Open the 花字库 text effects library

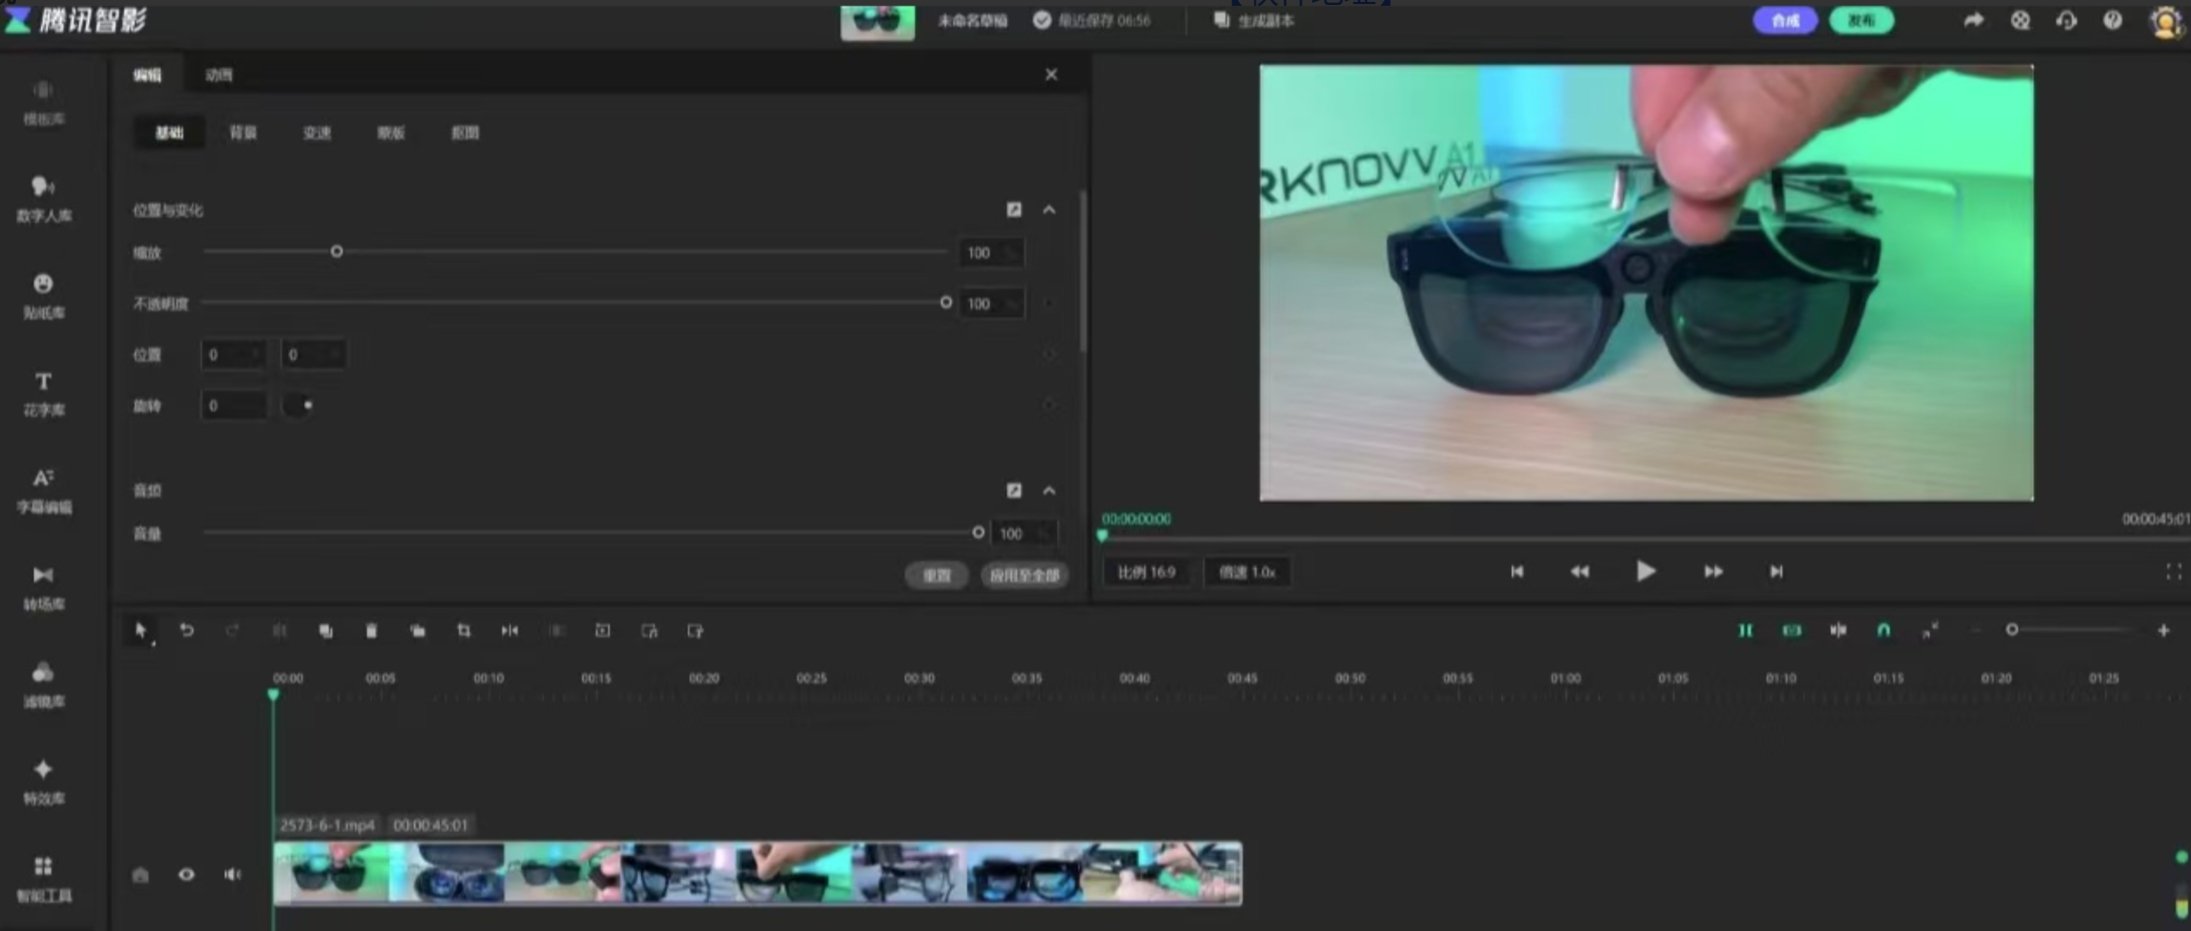(43, 392)
